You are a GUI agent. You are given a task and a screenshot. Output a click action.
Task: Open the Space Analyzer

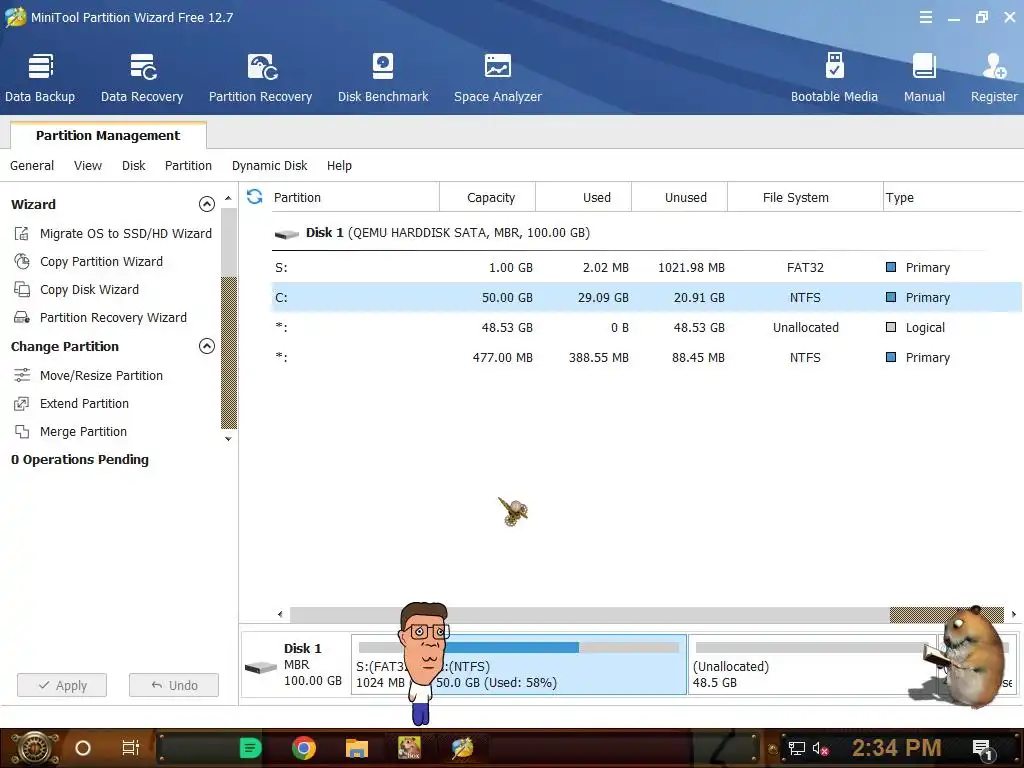[498, 78]
